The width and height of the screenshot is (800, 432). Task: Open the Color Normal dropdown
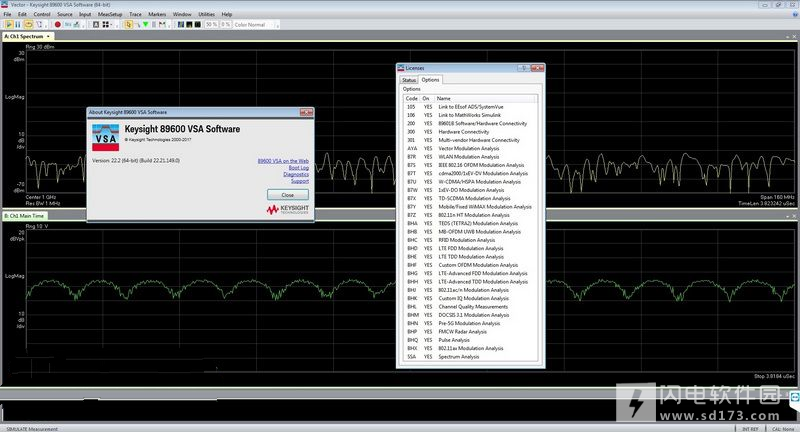tap(256, 24)
